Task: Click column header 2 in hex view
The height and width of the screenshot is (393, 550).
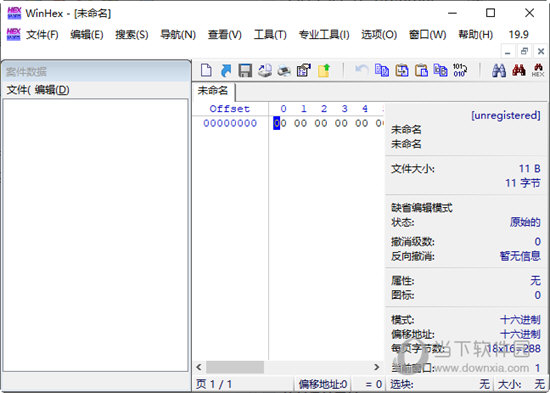Action: (x=324, y=109)
